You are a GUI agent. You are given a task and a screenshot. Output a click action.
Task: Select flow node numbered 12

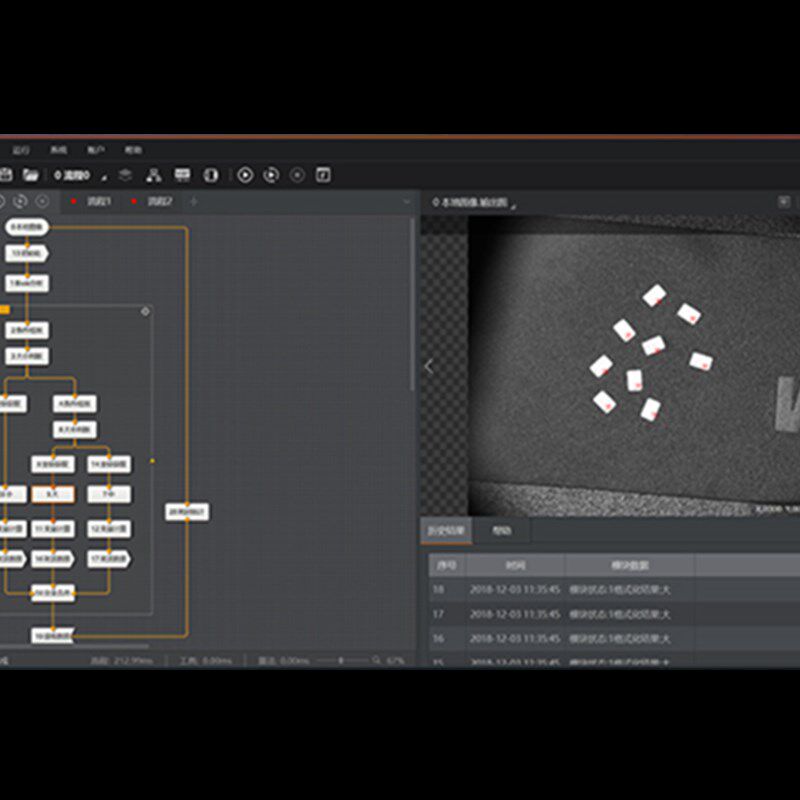109,529
